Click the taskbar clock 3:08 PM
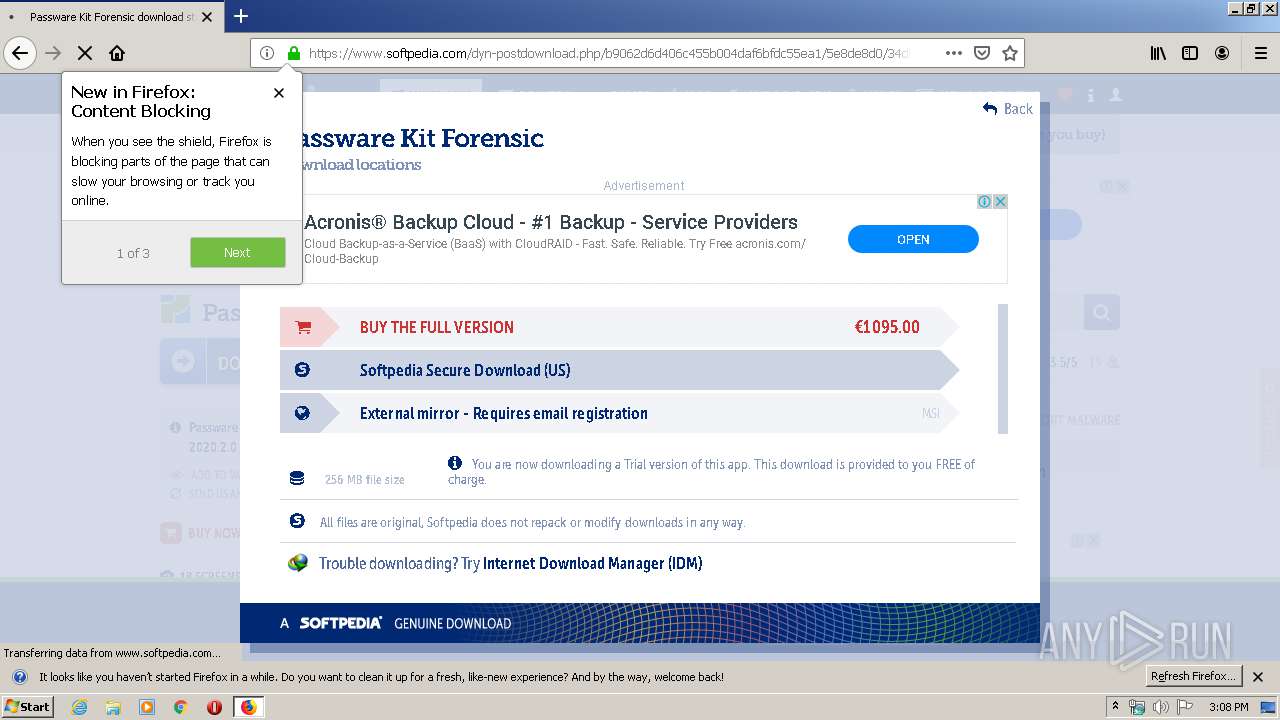The height and width of the screenshot is (720, 1280). (x=1229, y=707)
